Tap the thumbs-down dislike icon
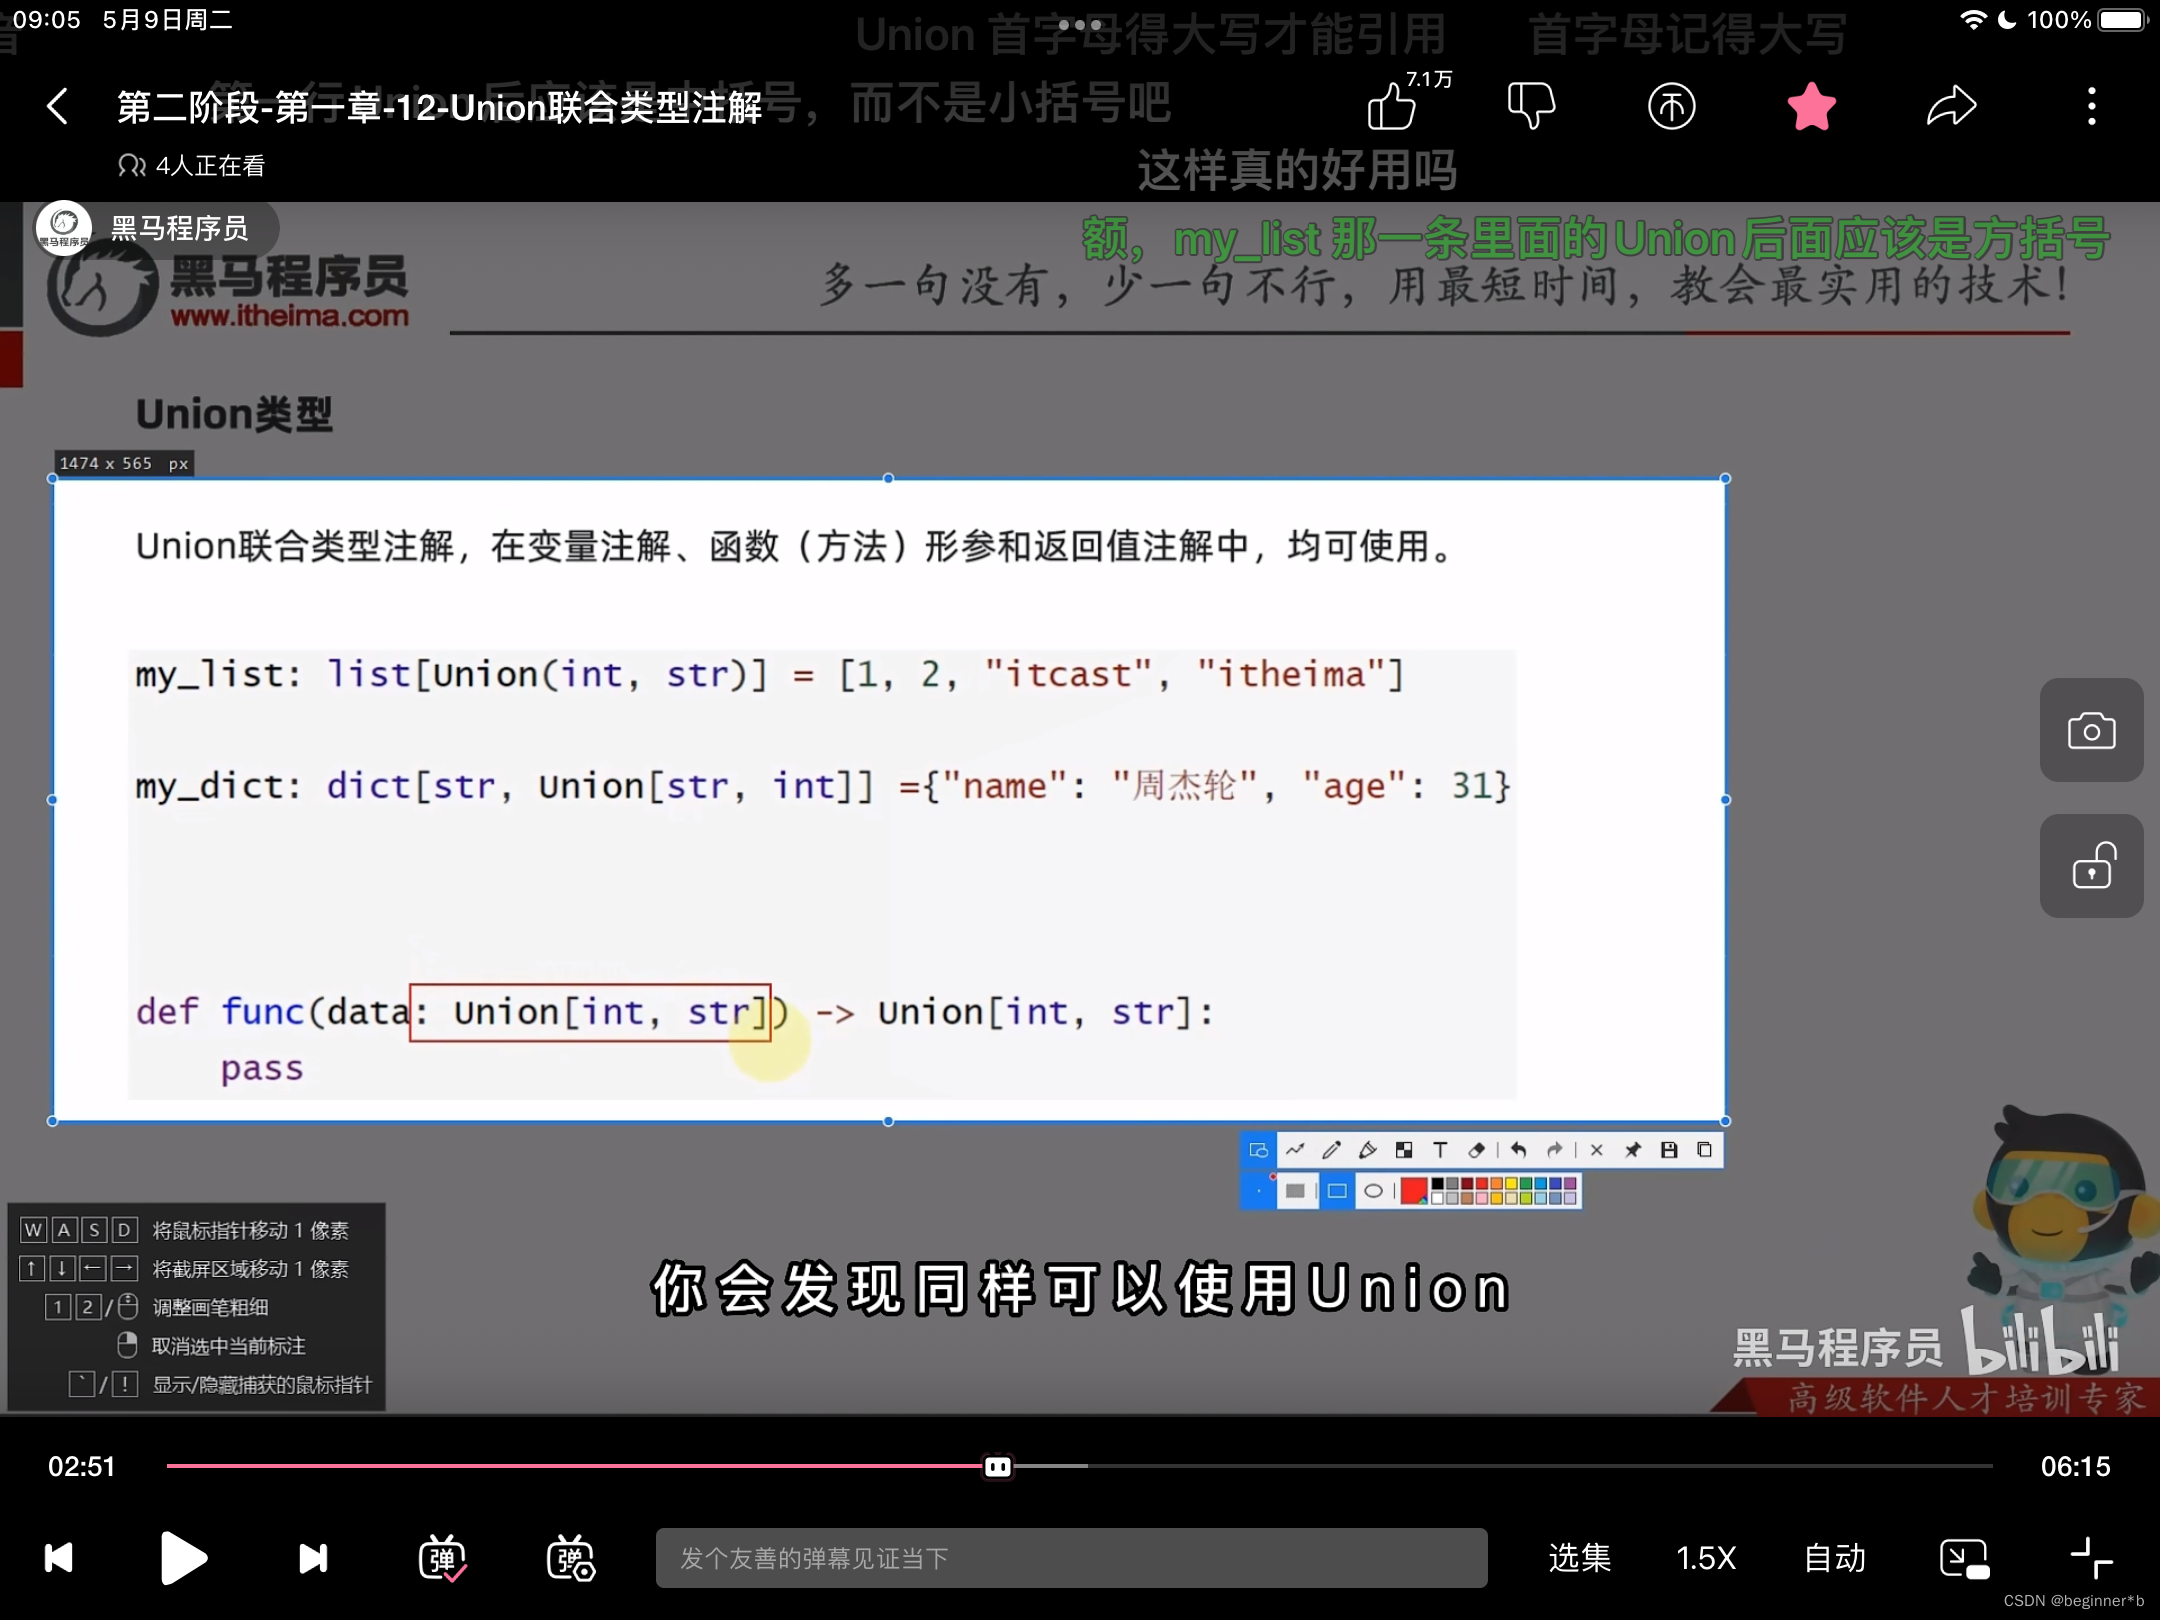 pyautogui.click(x=1531, y=106)
